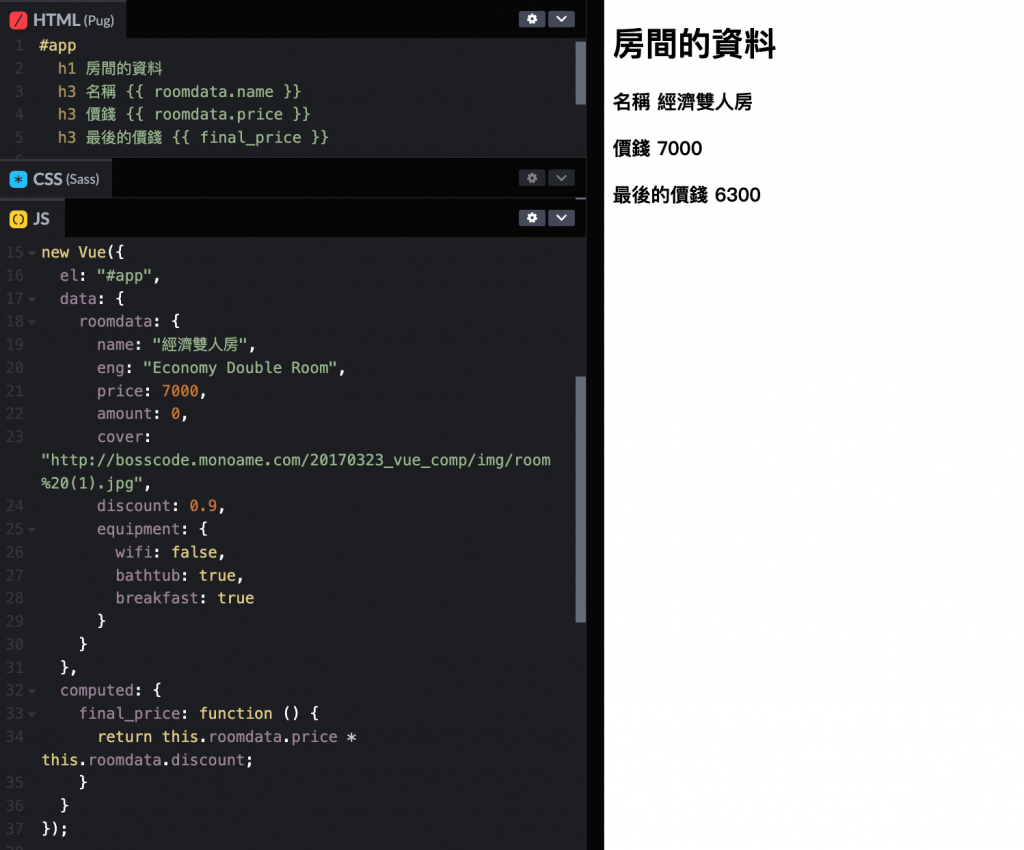
Task: Click 'final_price' in HTML line 5
Action: (x=251, y=138)
